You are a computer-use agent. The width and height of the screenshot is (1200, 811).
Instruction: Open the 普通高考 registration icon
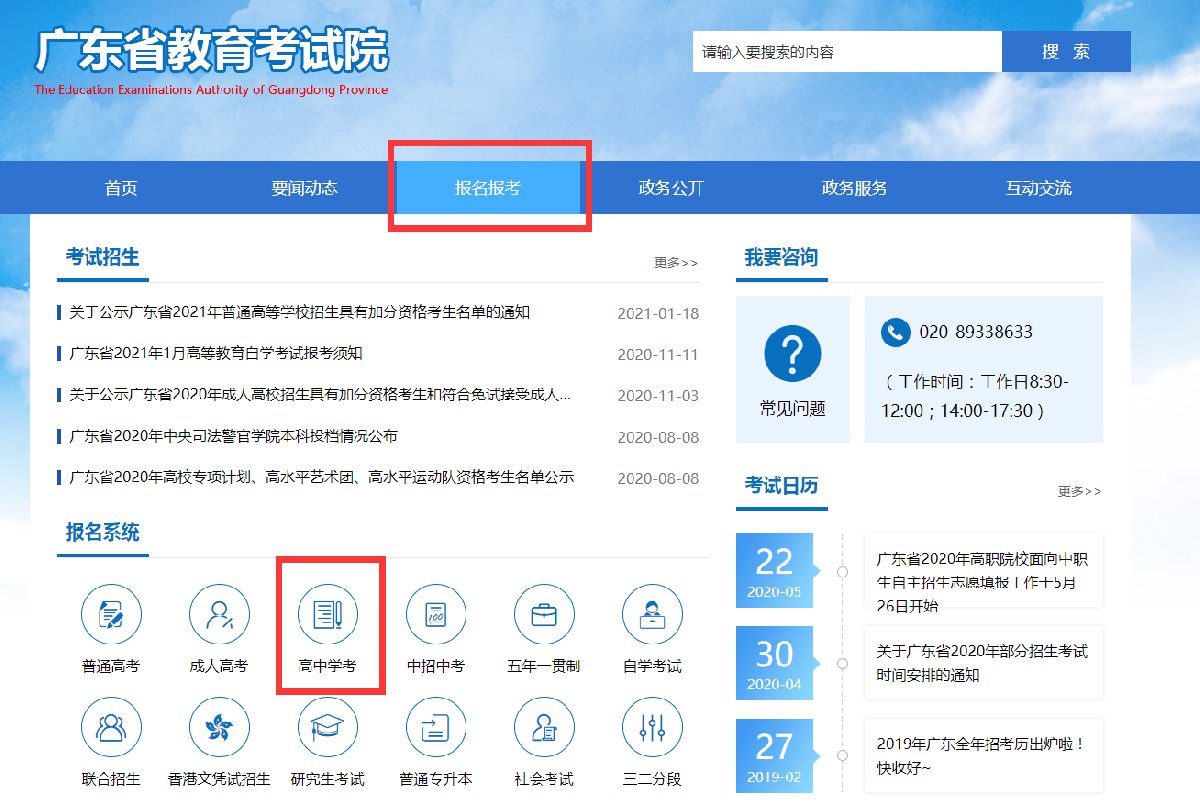pyautogui.click(x=111, y=615)
